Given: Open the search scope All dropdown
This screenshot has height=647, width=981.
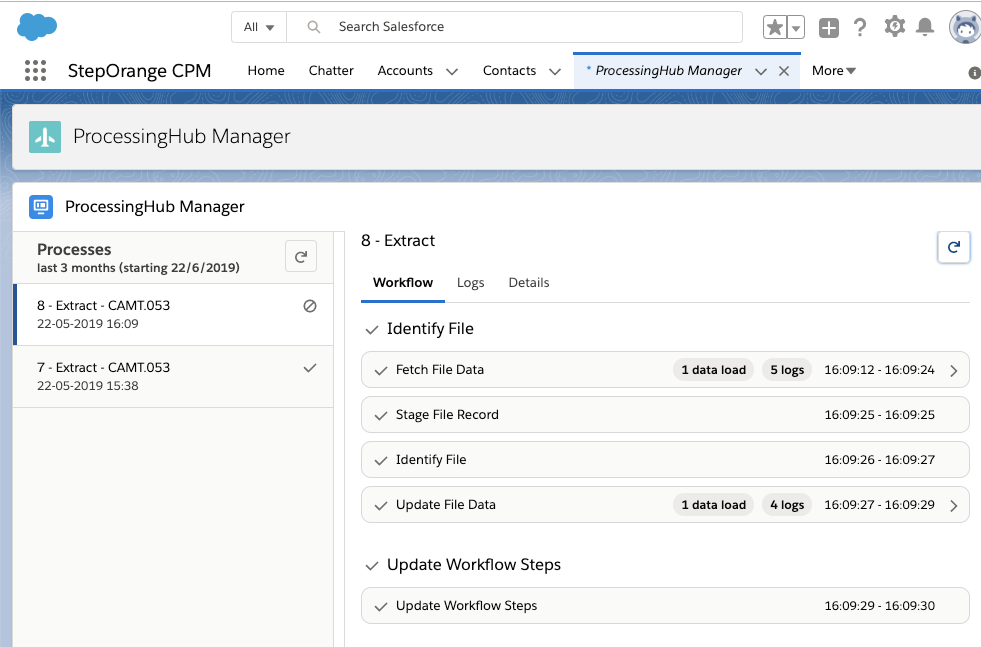Looking at the screenshot, I should 258,27.
